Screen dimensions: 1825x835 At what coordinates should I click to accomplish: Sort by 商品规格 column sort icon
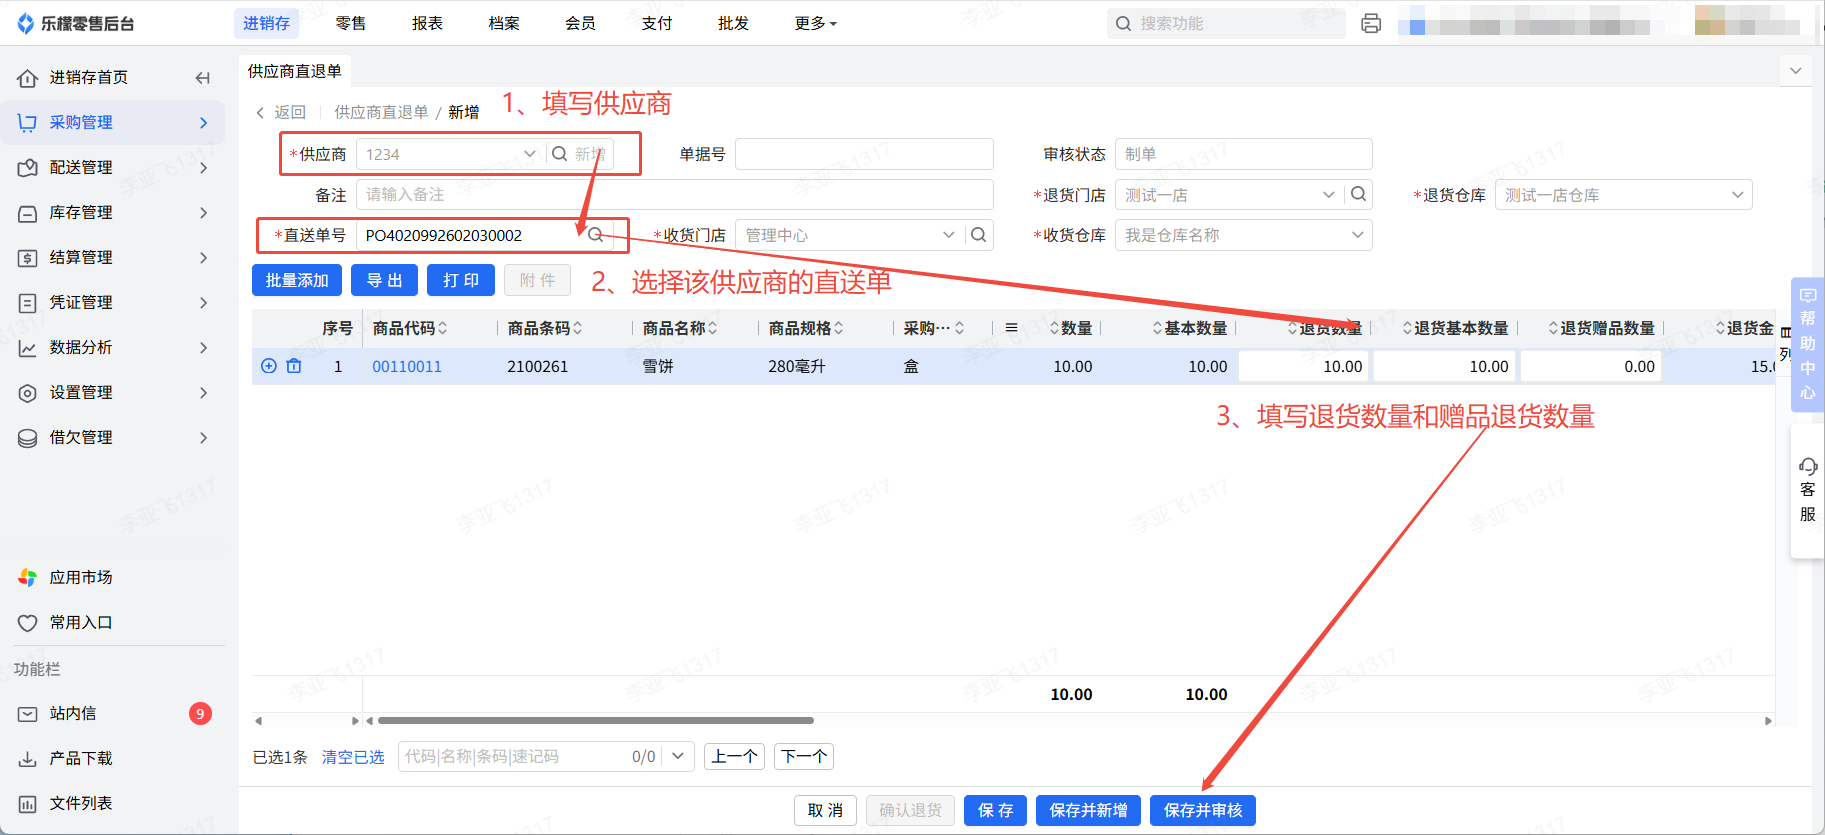(x=839, y=328)
